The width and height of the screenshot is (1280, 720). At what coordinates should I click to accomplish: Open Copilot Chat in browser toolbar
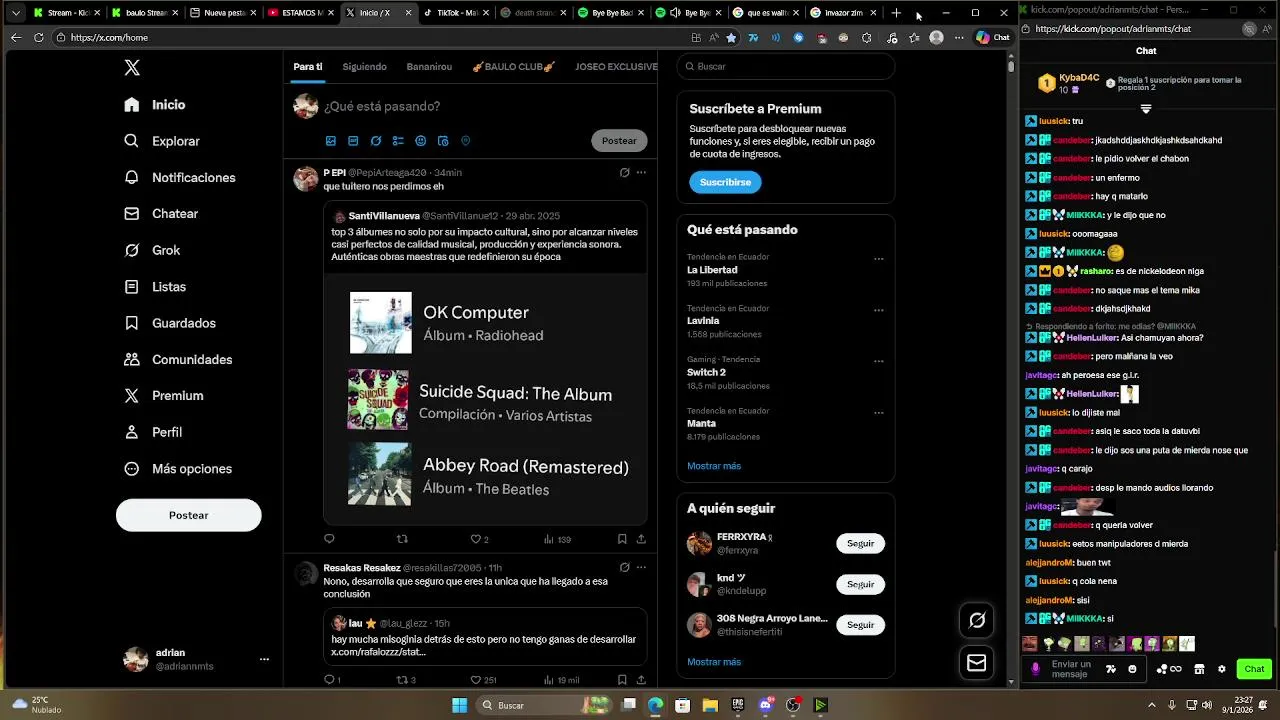993,37
